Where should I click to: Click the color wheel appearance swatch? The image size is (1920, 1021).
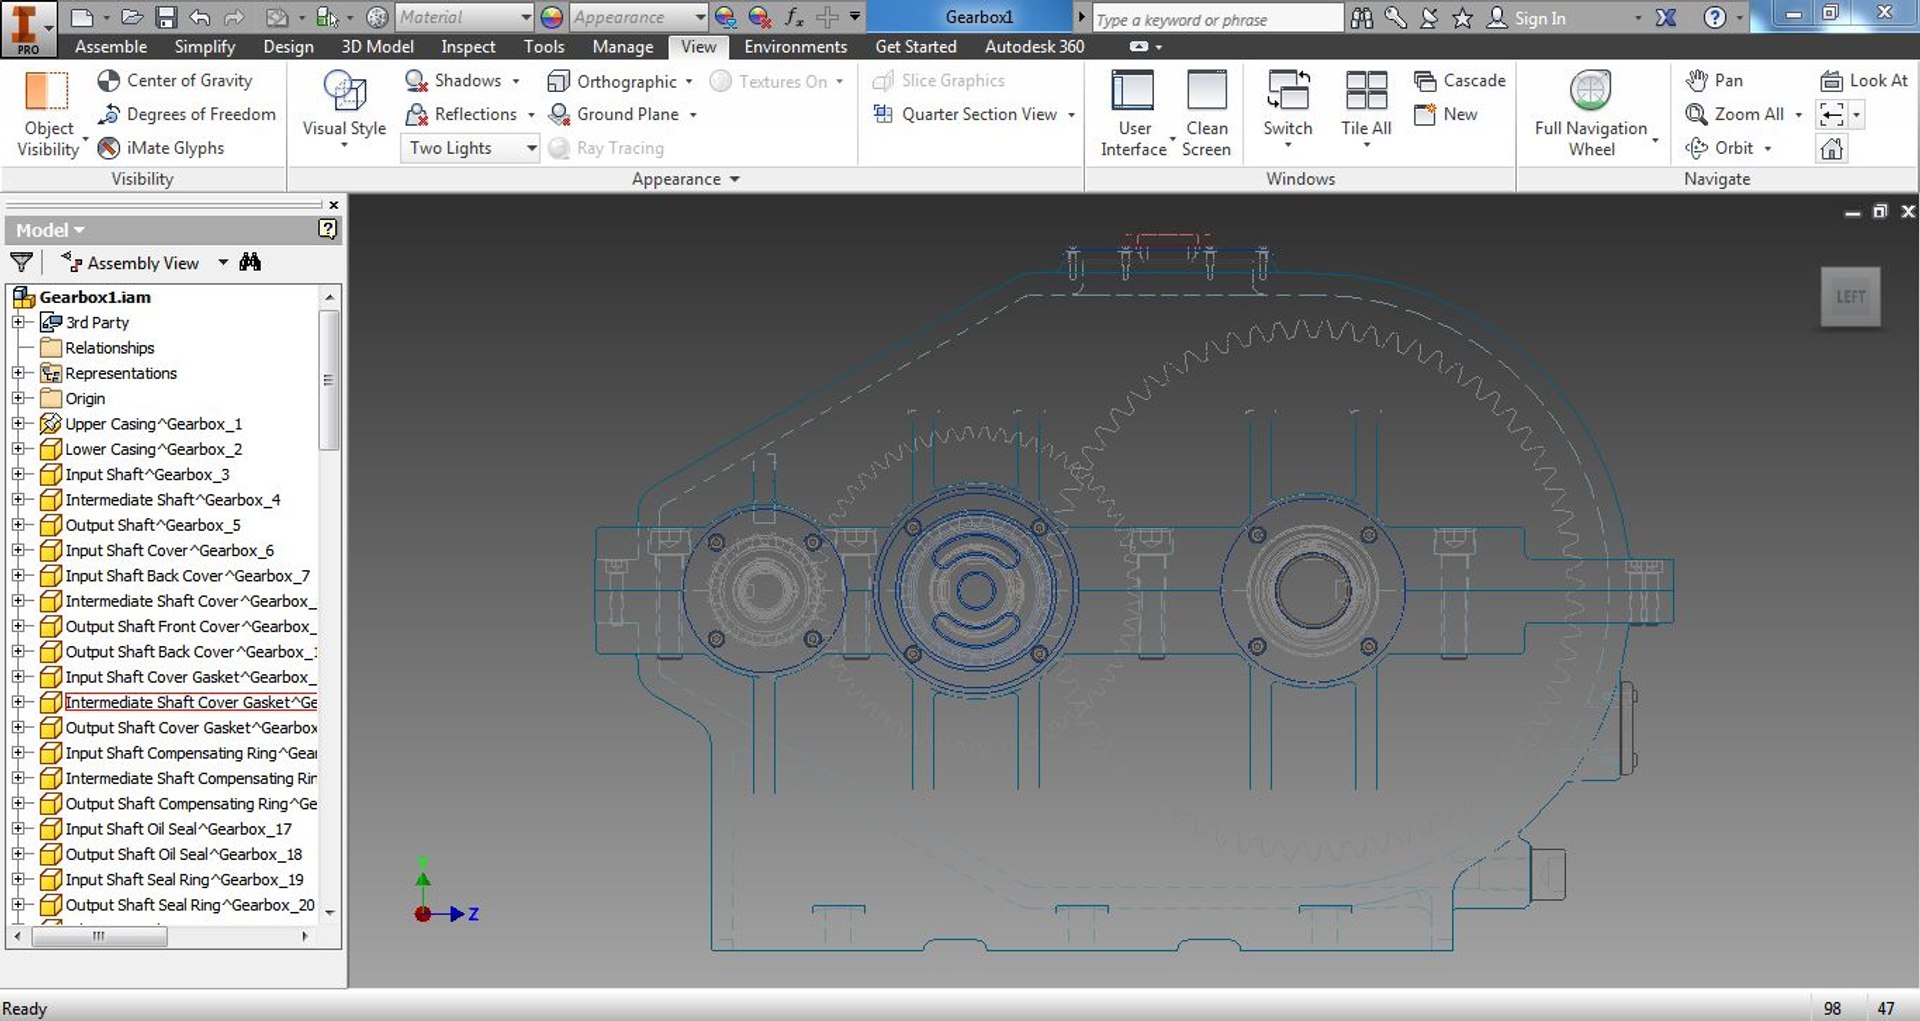click(x=551, y=17)
